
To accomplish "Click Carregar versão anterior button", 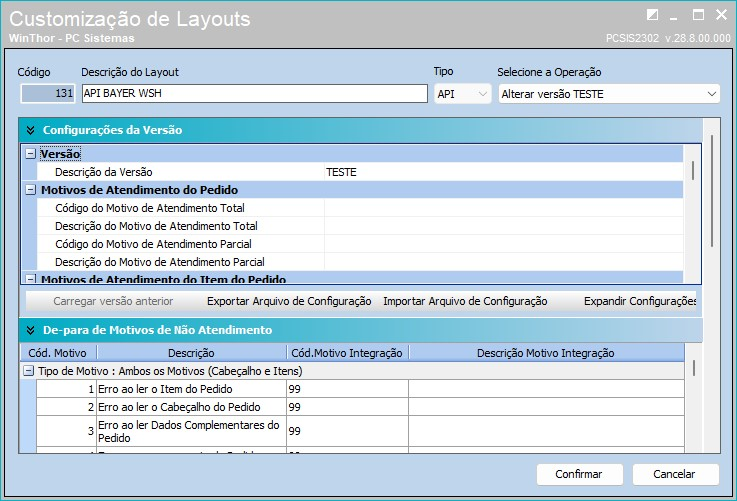I will 113,301.
